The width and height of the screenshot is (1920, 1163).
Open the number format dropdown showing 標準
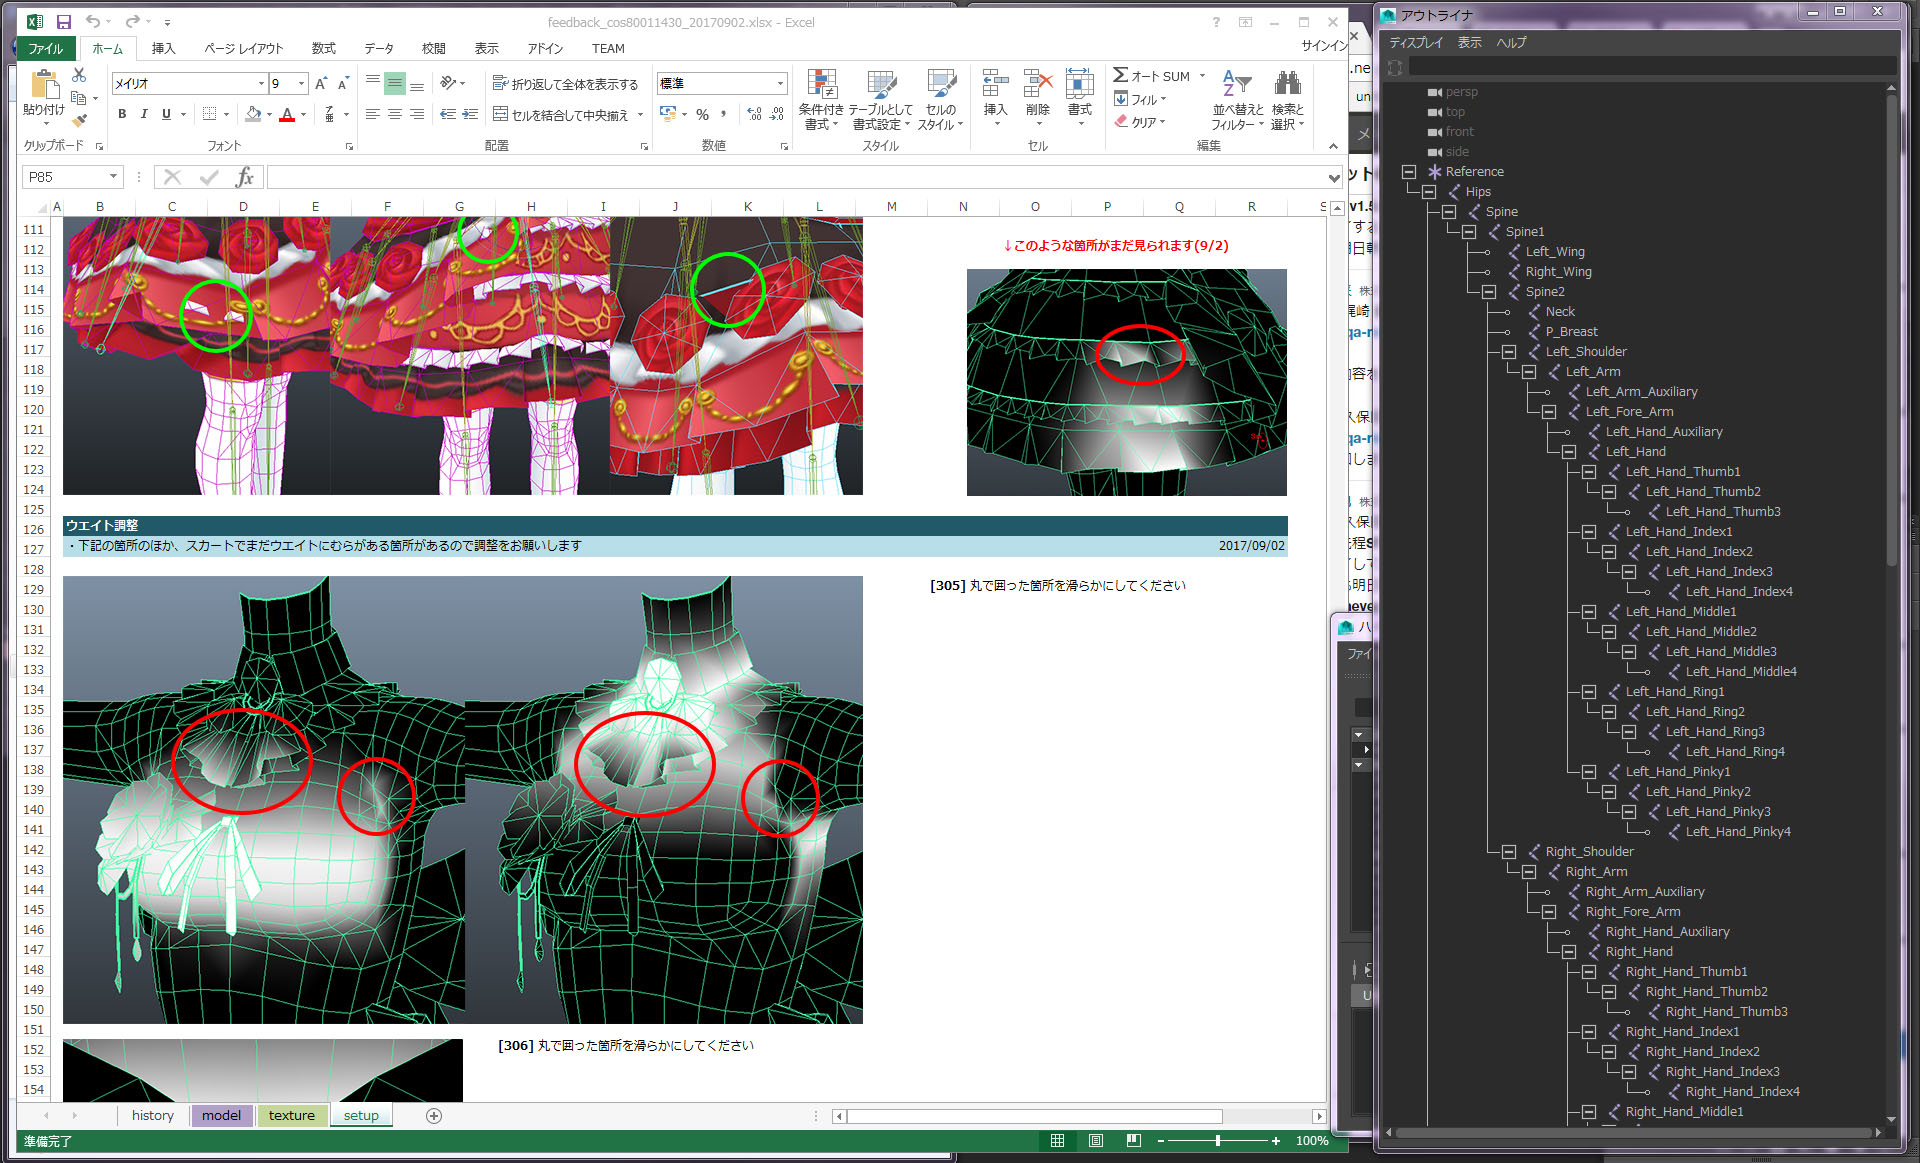click(780, 83)
